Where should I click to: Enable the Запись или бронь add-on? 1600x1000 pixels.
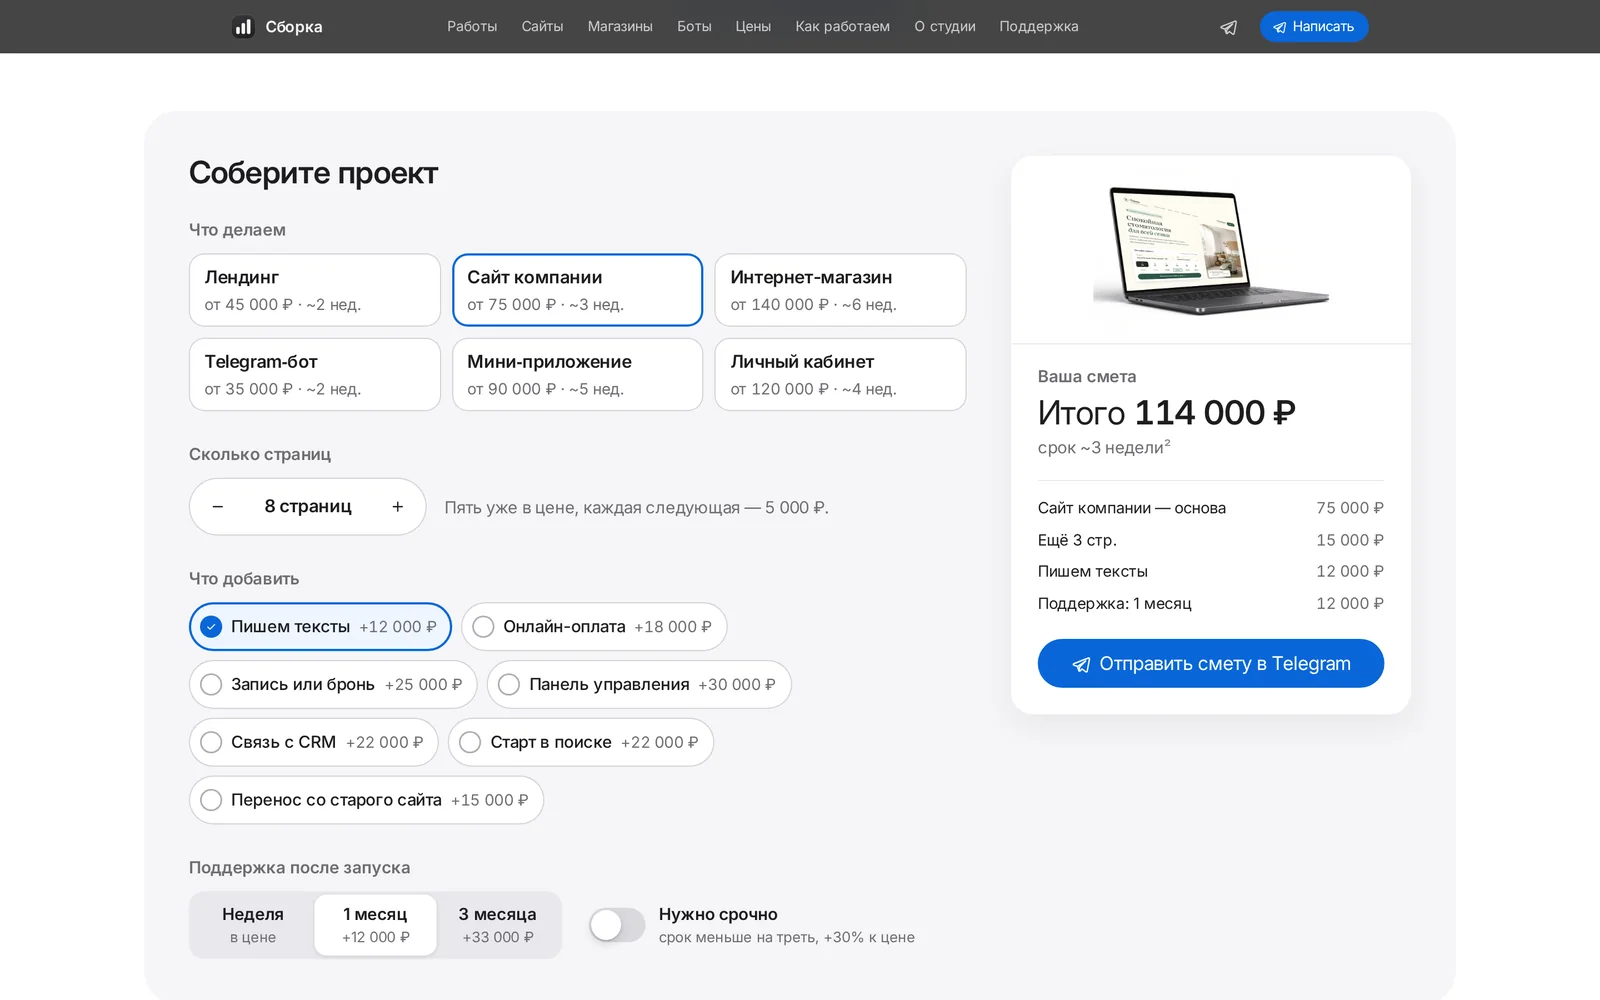(333, 685)
